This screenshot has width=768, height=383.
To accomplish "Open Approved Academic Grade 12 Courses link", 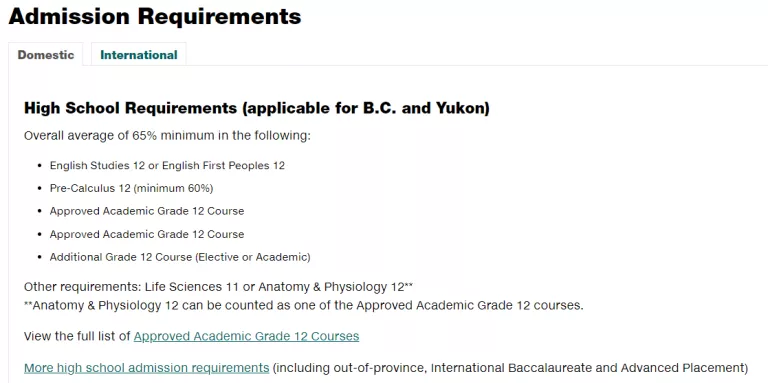I will [246, 336].
